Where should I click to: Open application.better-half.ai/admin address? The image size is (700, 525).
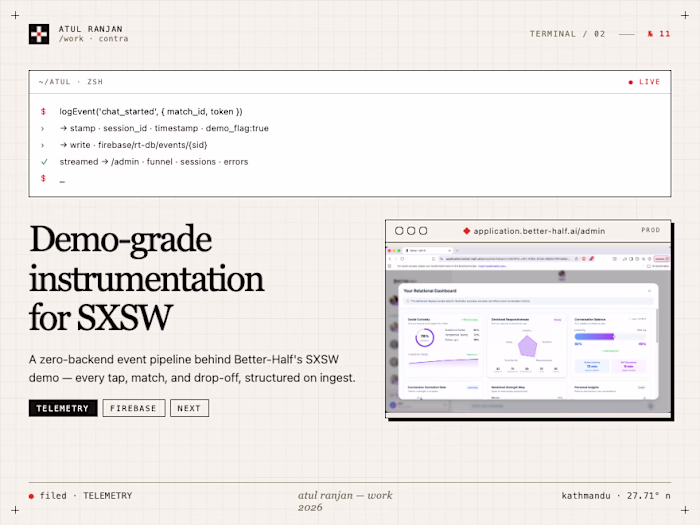coord(539,231)
